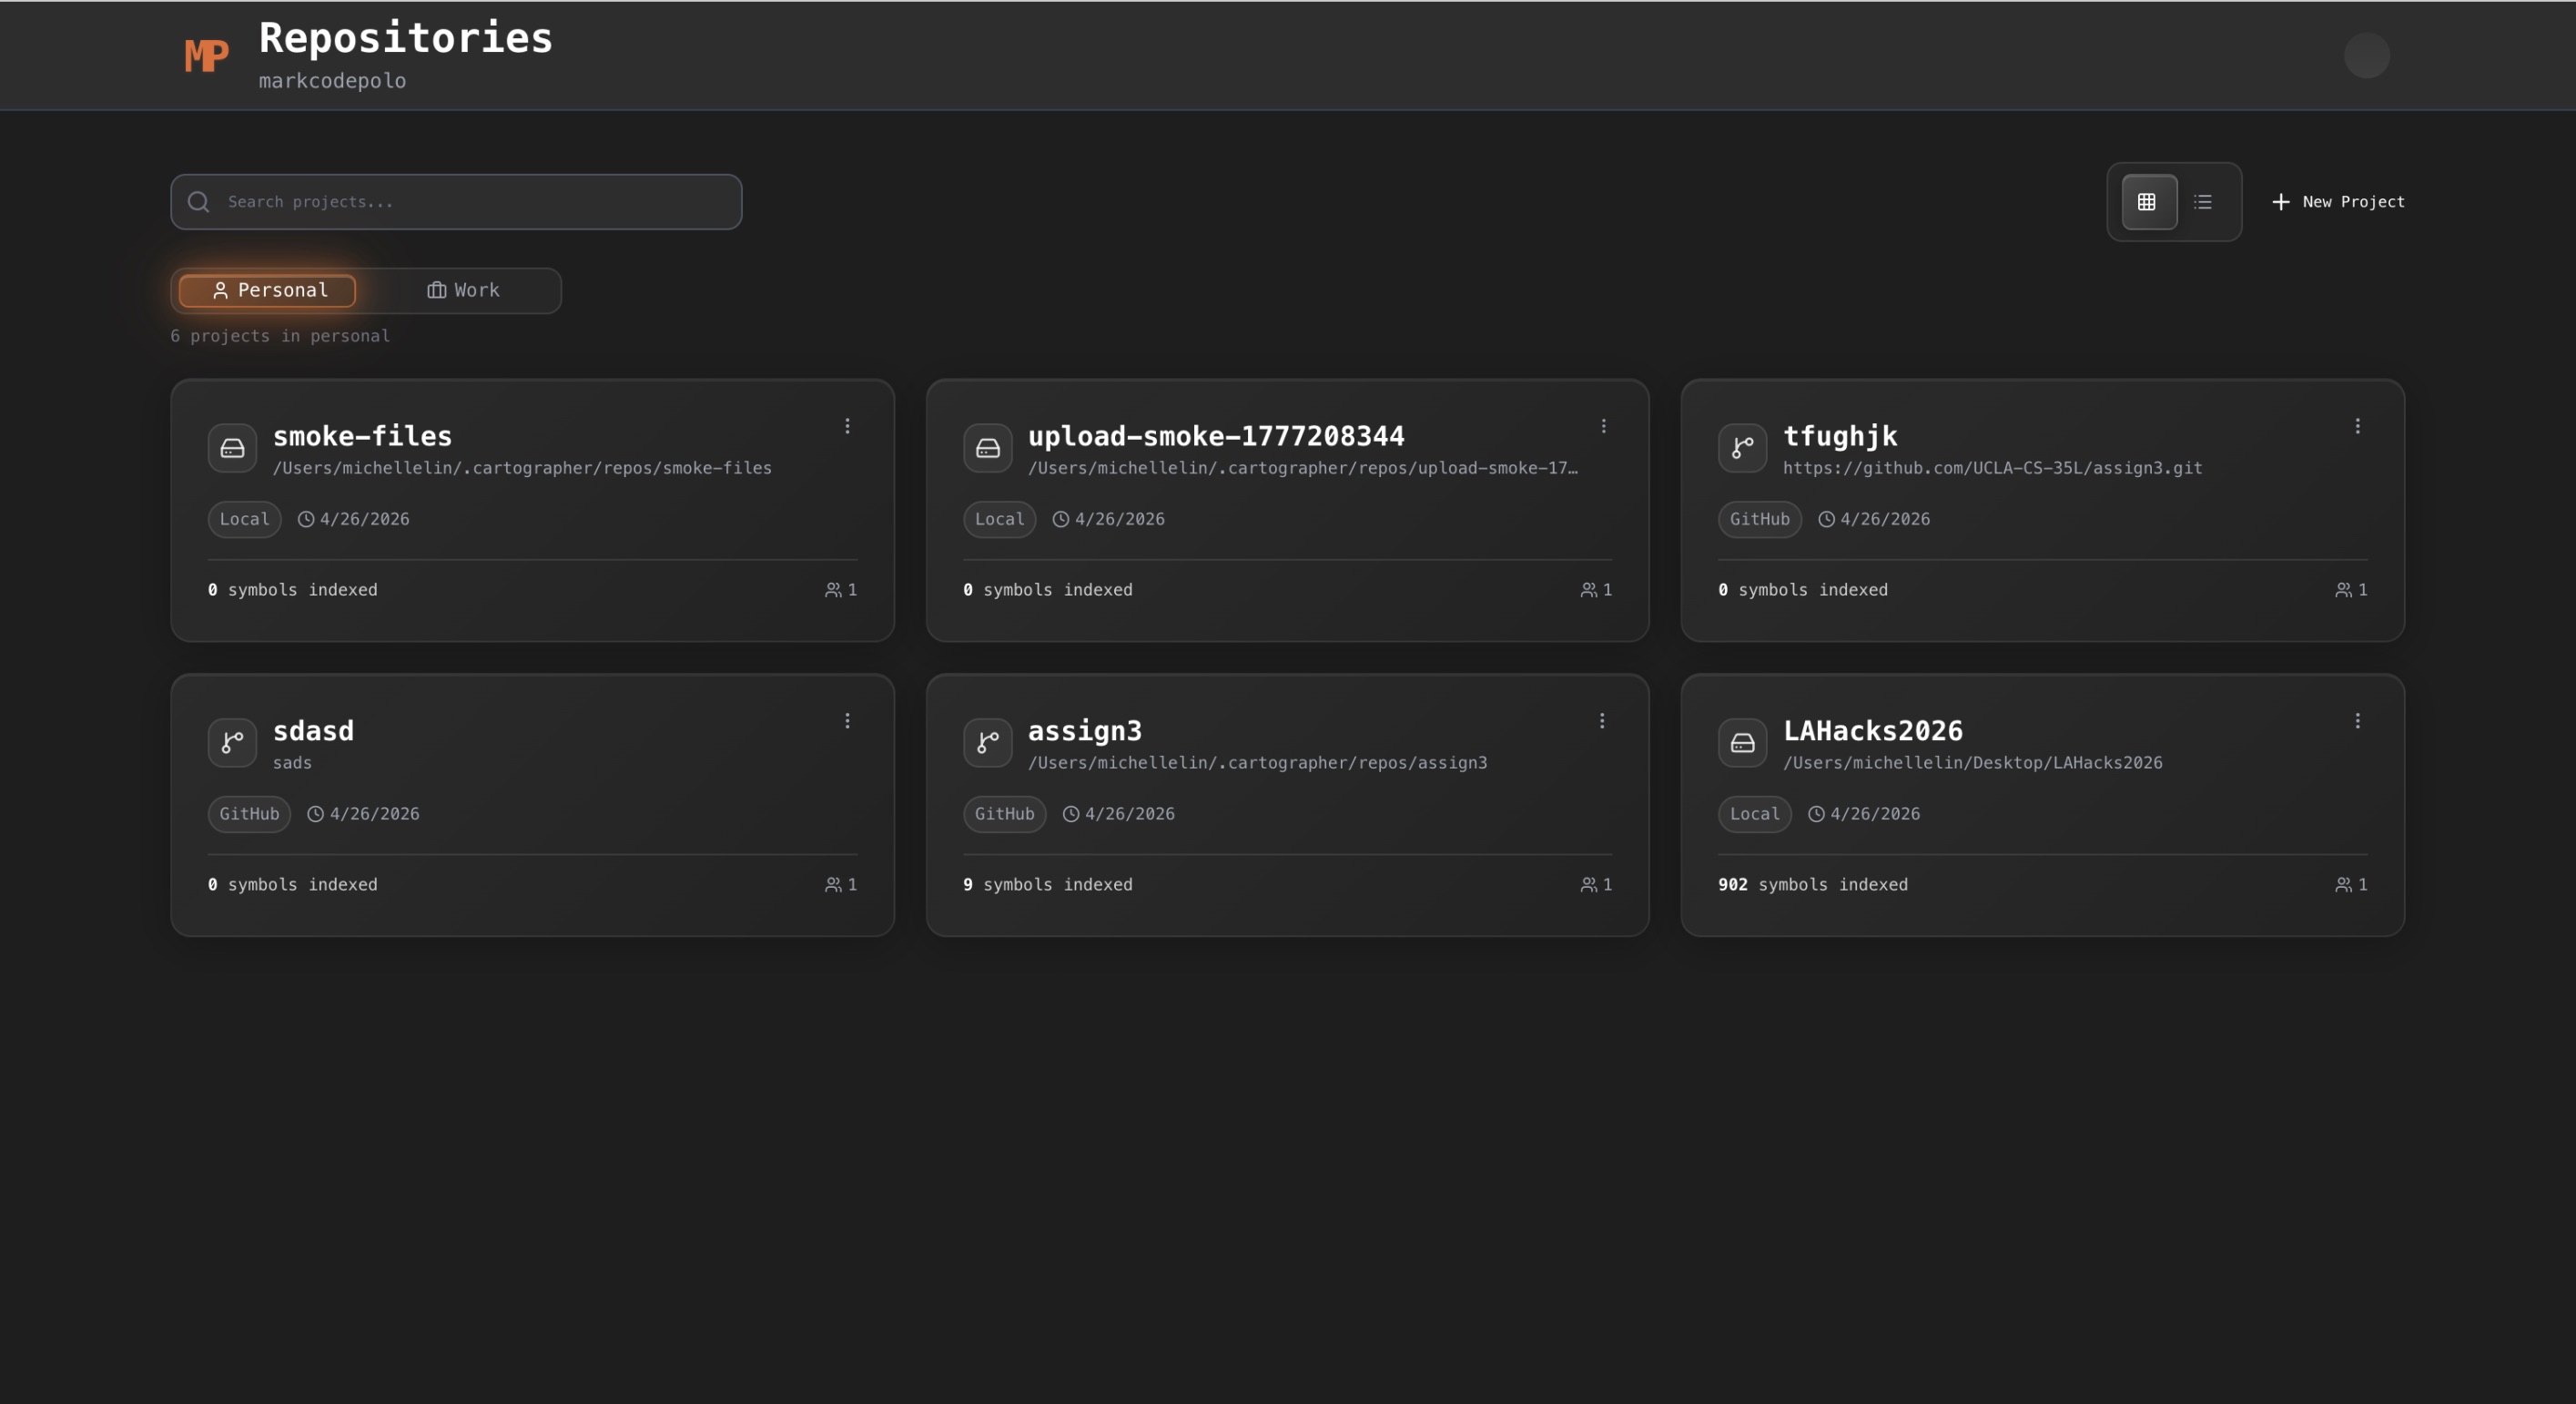Switch to list view
This screenshot has width=2576, height=1404.
pyautogui.click(x=2203, y=202)
